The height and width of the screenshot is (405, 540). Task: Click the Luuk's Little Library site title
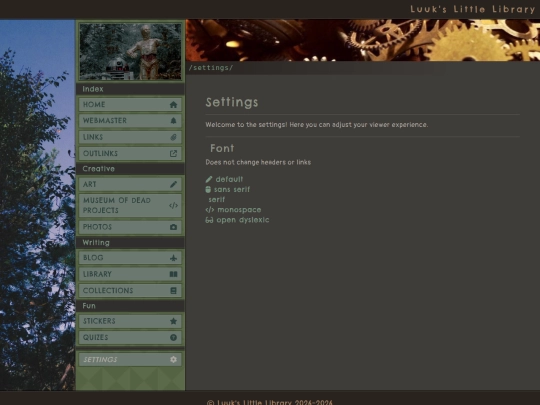point(472,9)
